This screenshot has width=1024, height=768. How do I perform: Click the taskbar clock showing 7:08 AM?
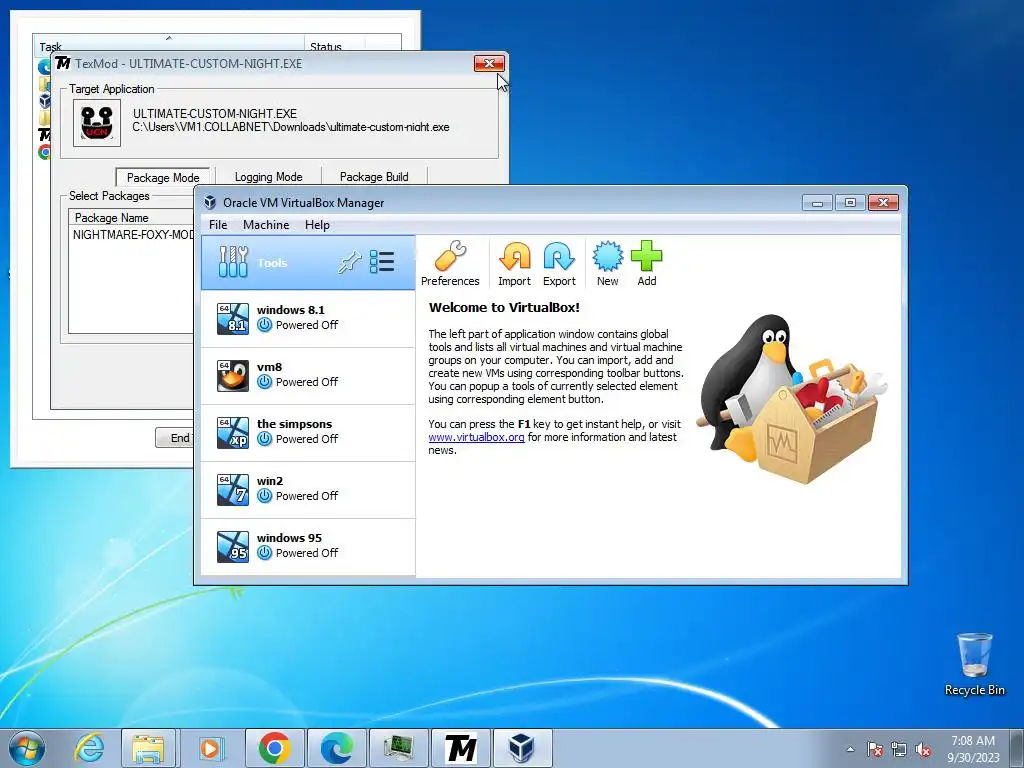[973, 749]
